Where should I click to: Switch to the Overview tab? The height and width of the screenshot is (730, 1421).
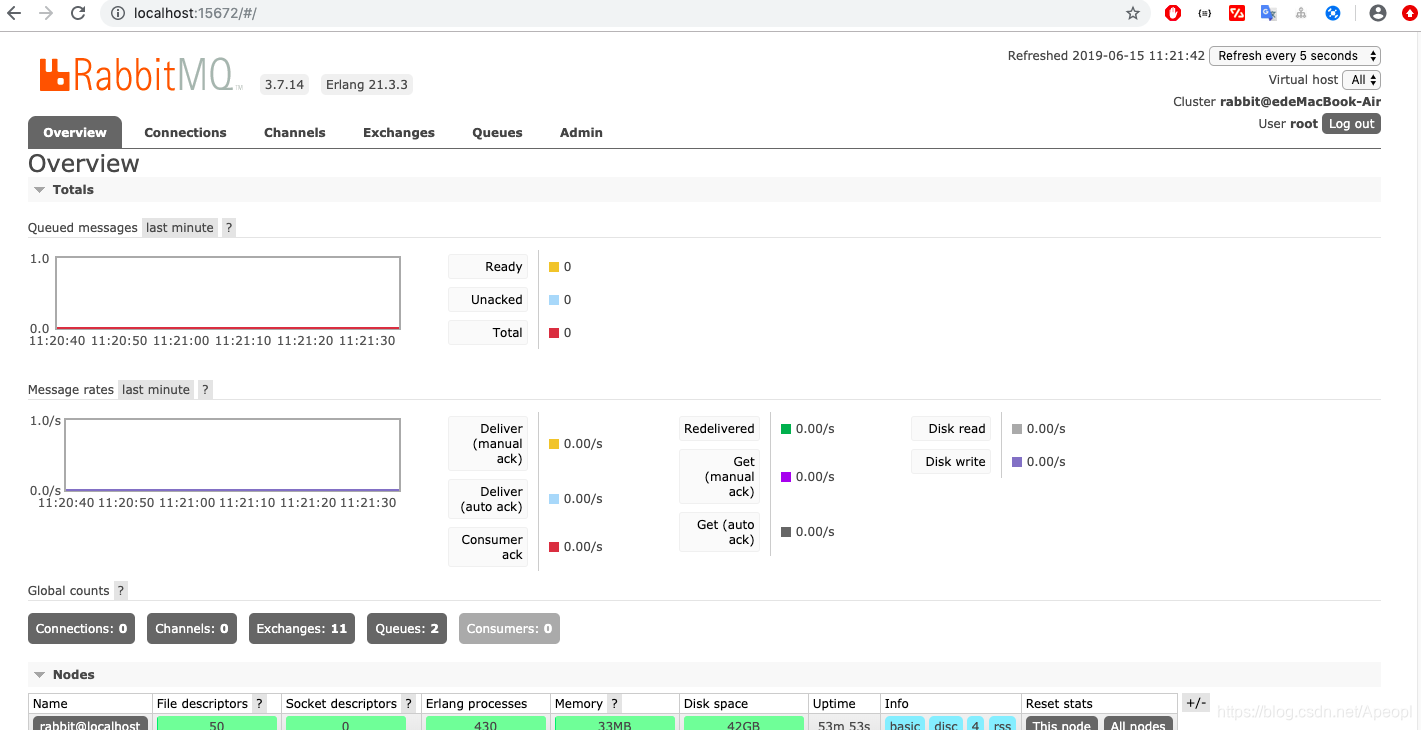tap(75, 132)
